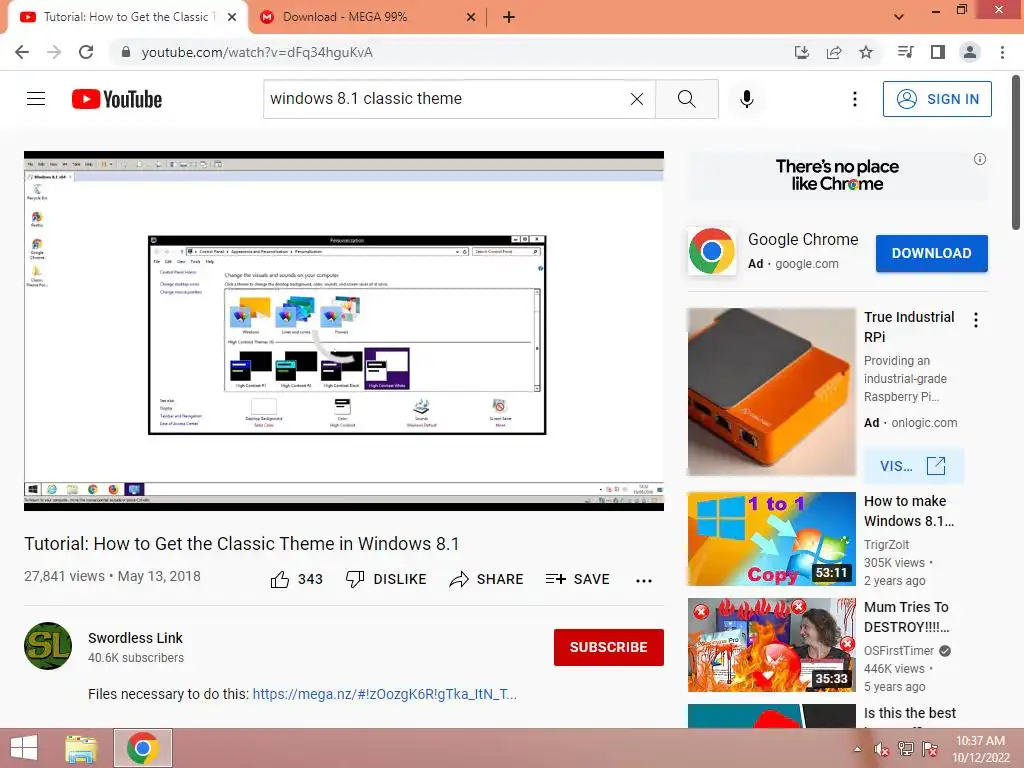The width and height of the screenshot is (1024, 768).
Task: Click the video player area
Action: click(344, 331)
